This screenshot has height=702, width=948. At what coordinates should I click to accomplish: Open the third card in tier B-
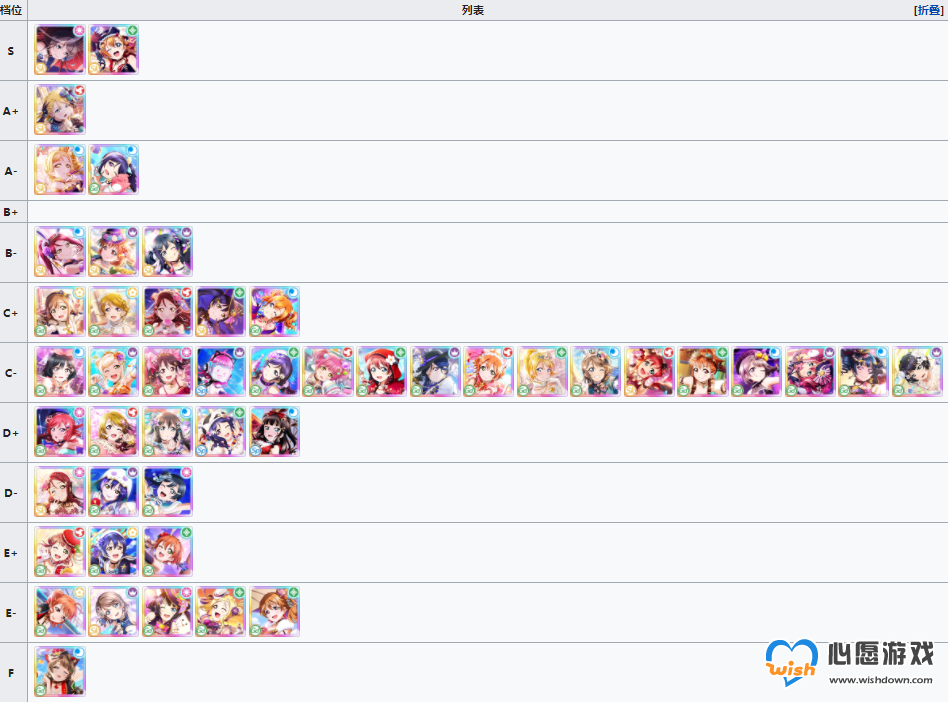tap(167, 252)
